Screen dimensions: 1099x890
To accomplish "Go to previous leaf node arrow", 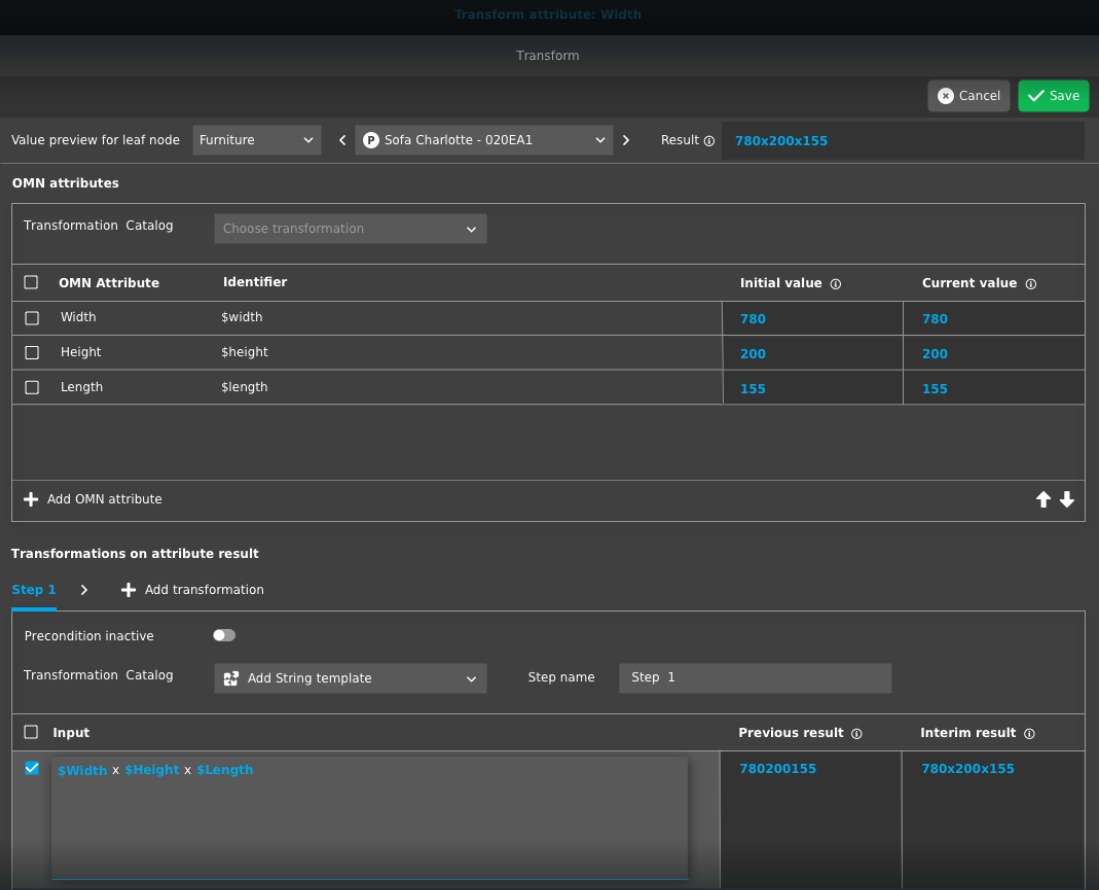I will pyautogui.click(x=342, y=140).
